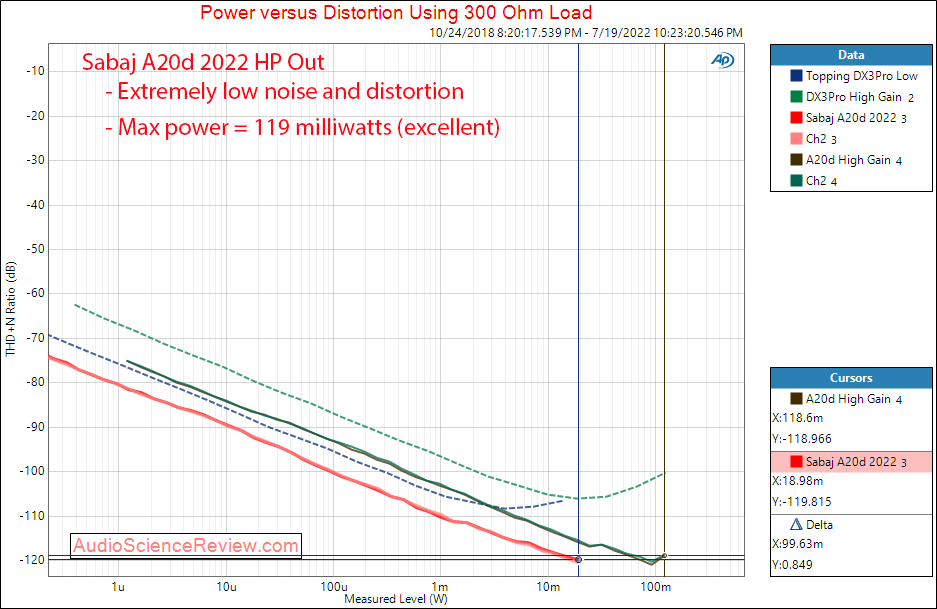This screenshot has width=937, height=609.
Task: Click the timestamp text below the title
Action: pos(586,33)
